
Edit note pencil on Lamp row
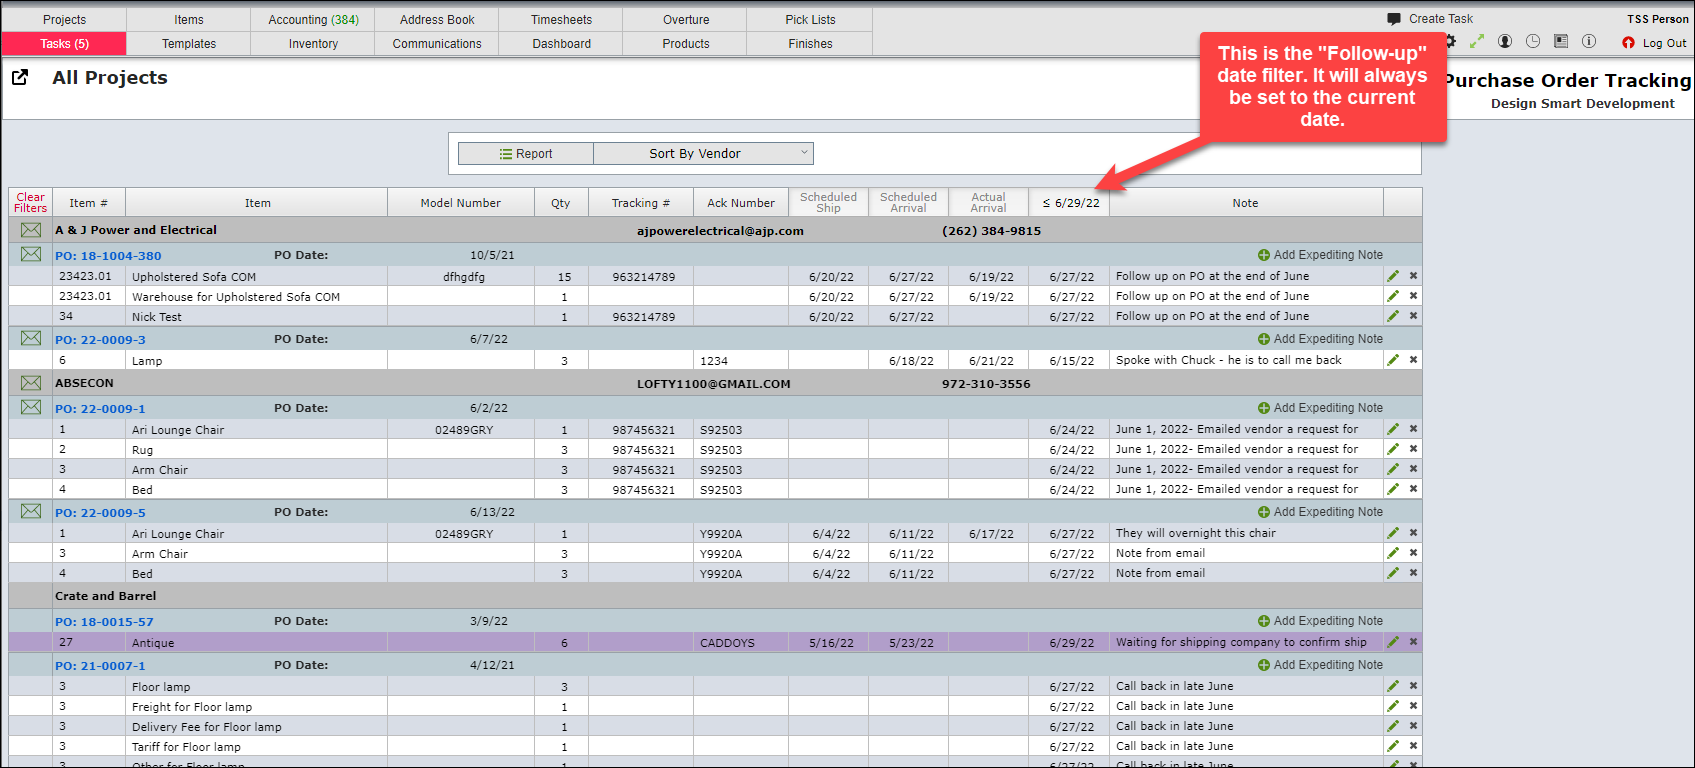pos(1393,360)
